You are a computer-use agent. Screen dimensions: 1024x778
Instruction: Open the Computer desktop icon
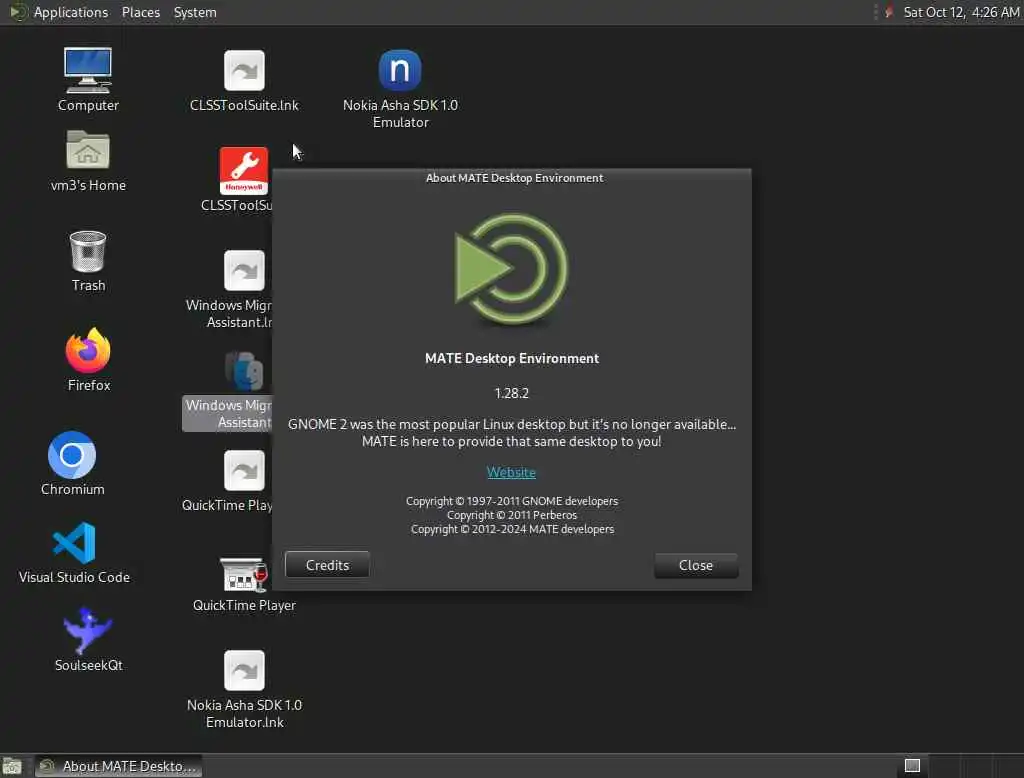click(88, 71)
